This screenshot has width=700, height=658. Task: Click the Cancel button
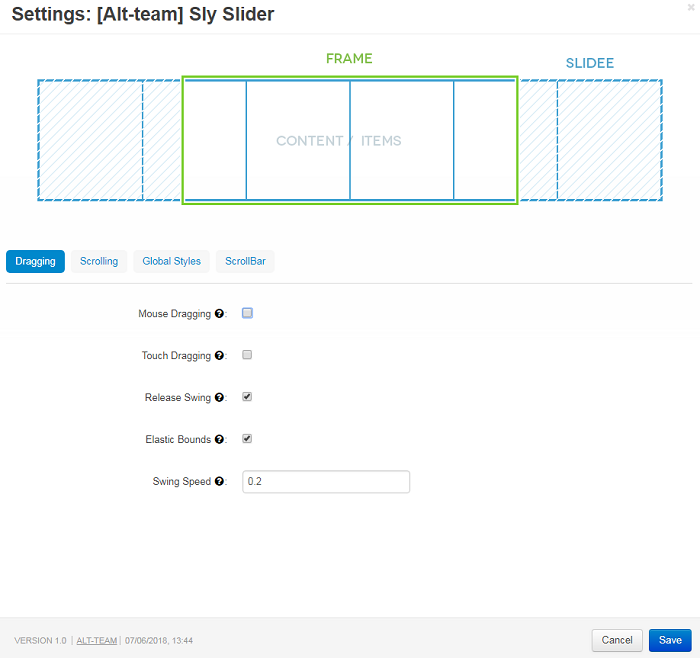(617, 640)
